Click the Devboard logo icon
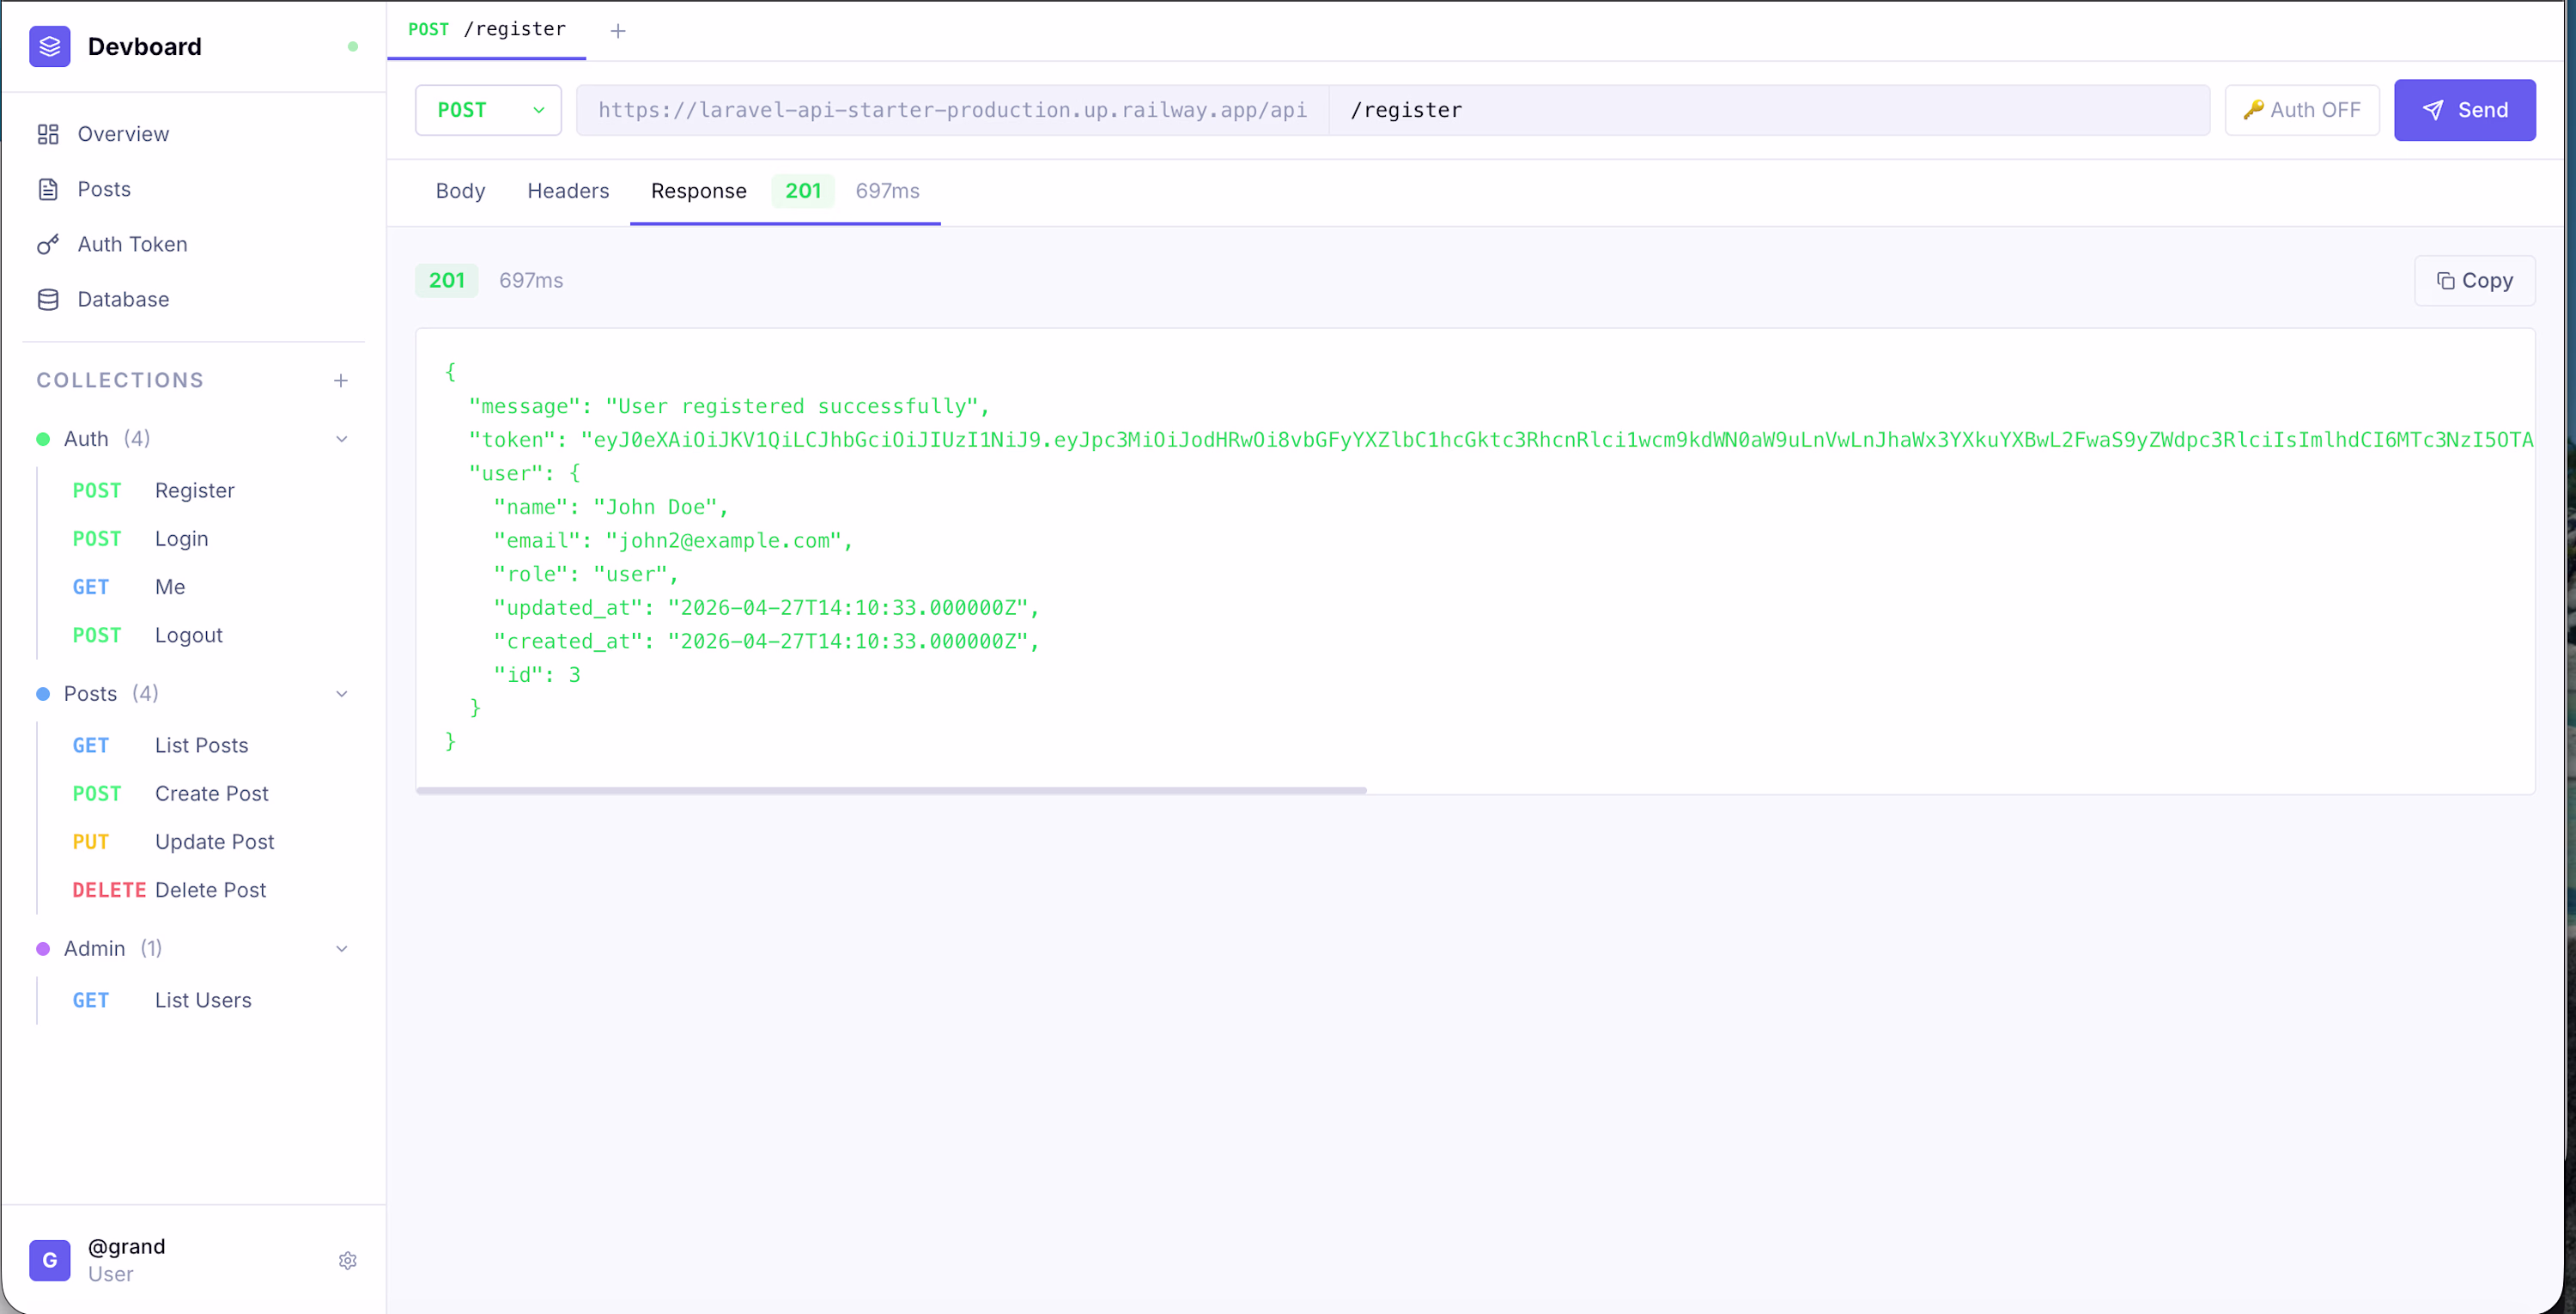Screen dimensions: 2576x1314 click(49, 46)
